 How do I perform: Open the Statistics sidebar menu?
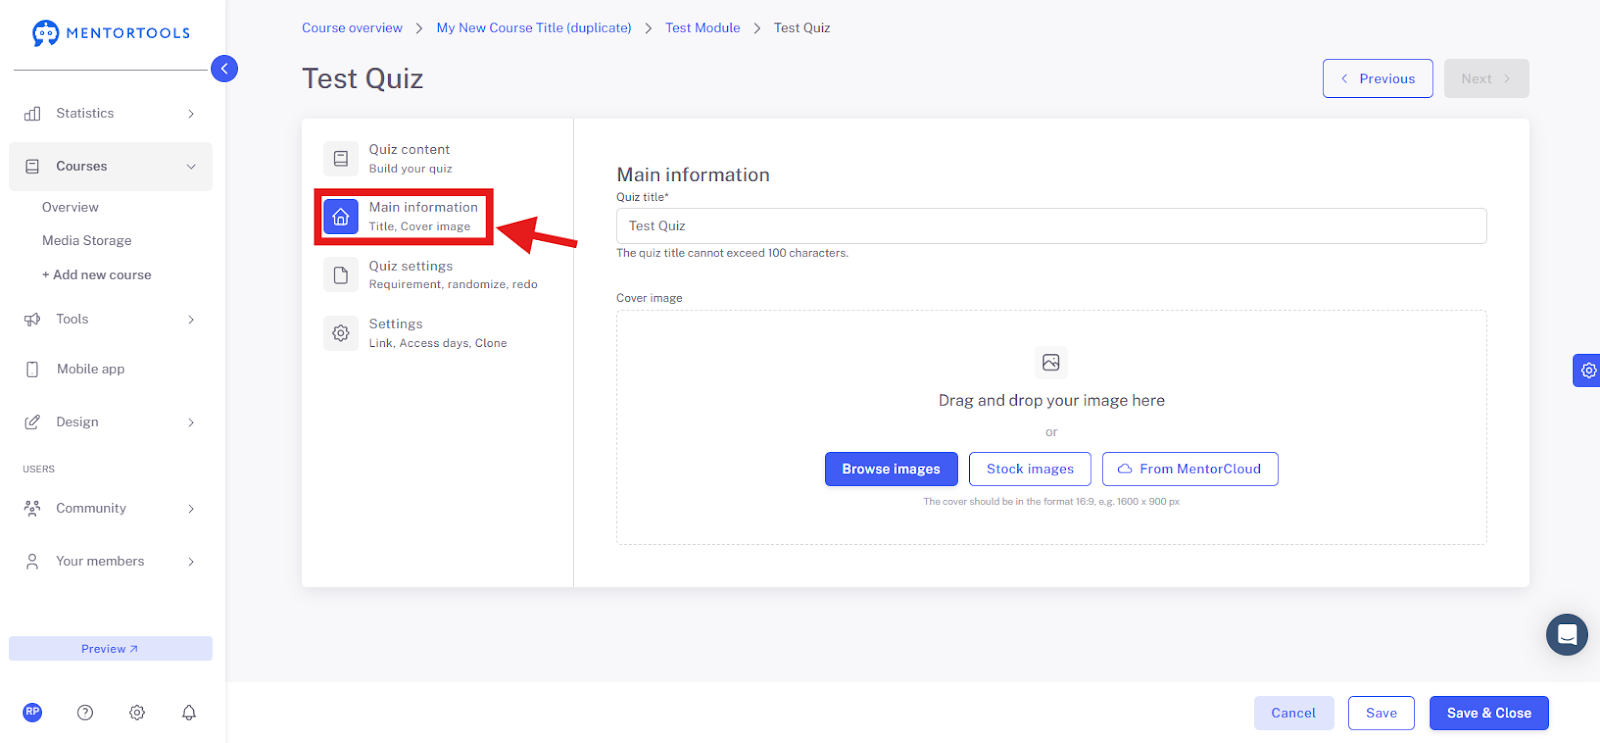[x=111, y=114]
